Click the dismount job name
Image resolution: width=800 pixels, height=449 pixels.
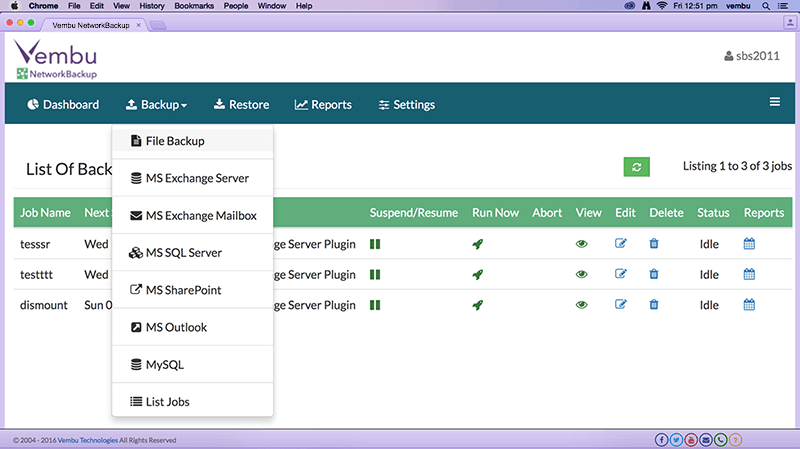(x=43, y=305)
